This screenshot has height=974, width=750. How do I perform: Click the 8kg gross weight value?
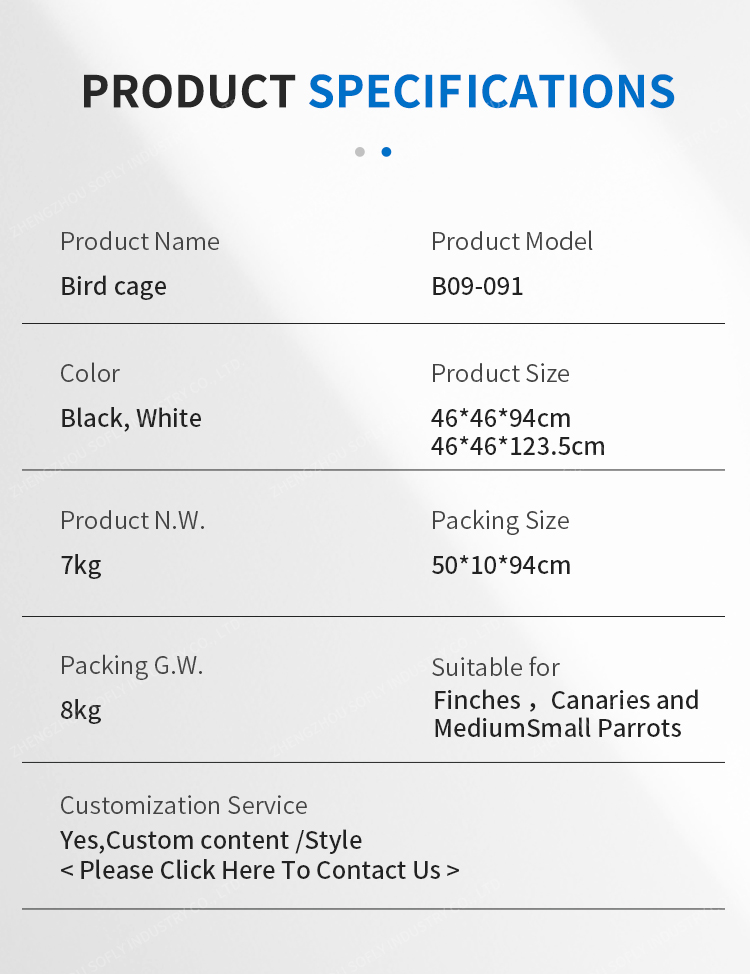[81, 710]
